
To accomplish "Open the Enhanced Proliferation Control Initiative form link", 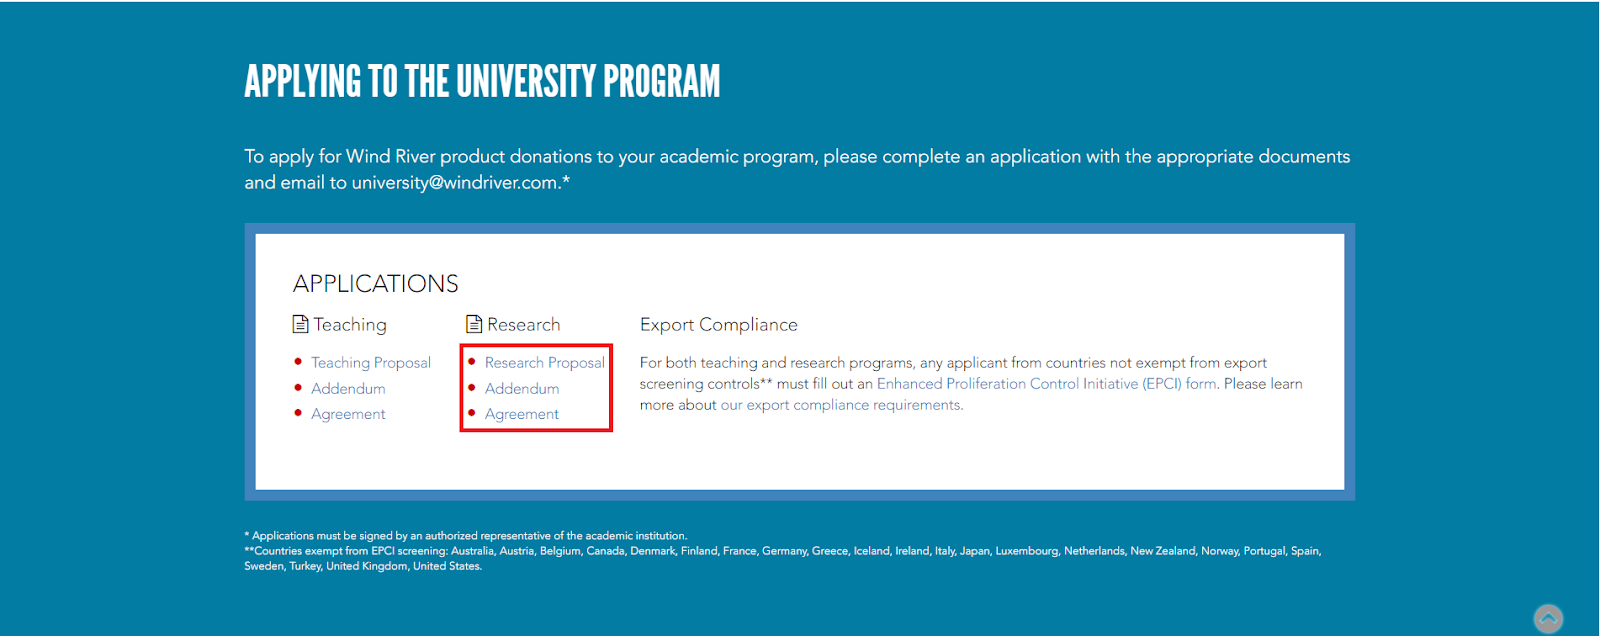I will 1047,384.
